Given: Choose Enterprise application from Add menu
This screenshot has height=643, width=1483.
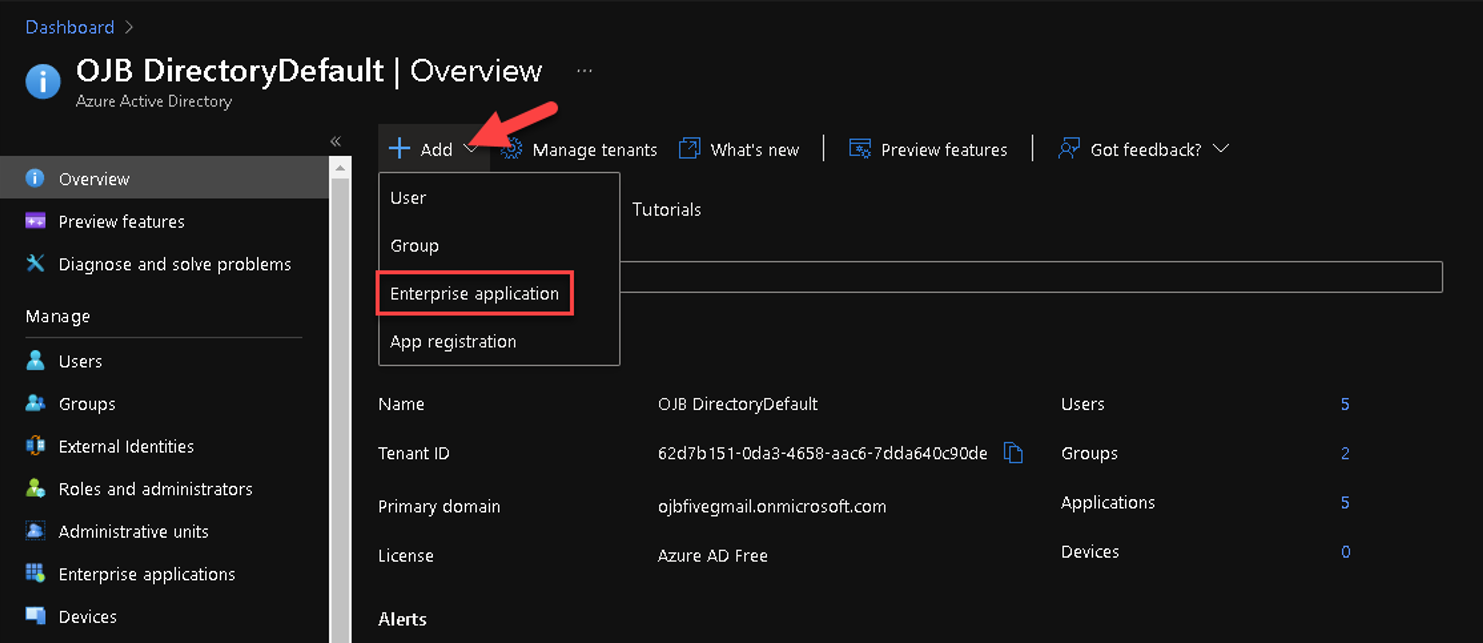Looking at the screenshot, I should point(475,294).
